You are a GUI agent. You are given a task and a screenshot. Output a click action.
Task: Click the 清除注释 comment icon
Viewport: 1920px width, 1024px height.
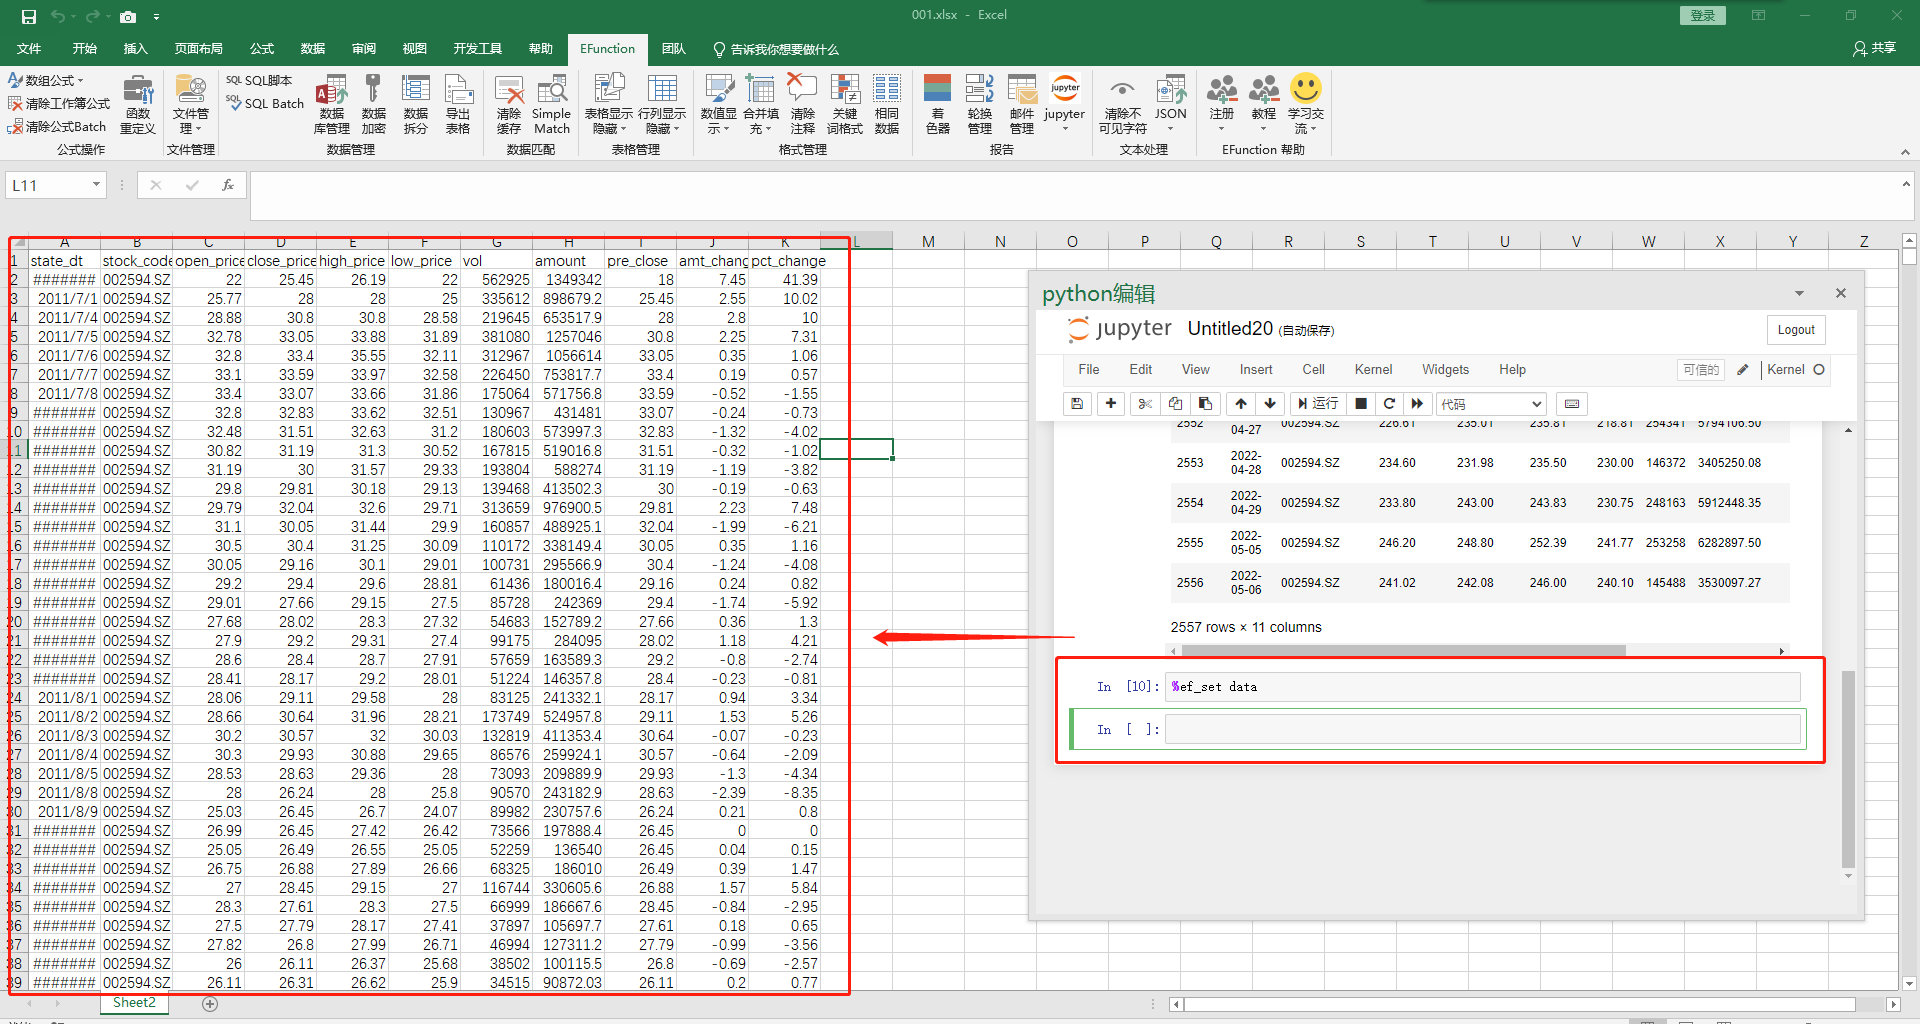point(802,104)
